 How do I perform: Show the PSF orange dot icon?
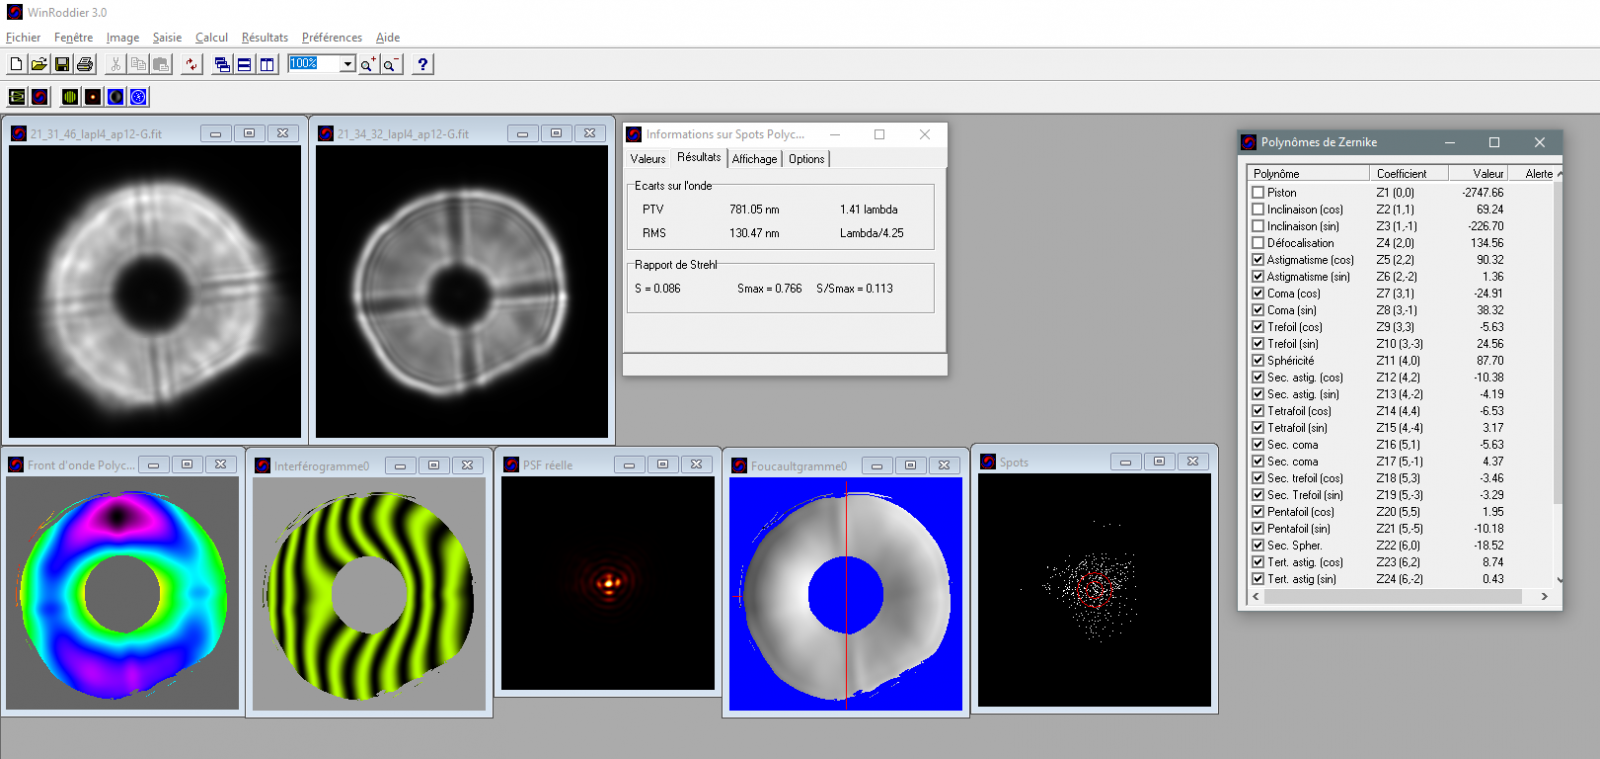93,97
